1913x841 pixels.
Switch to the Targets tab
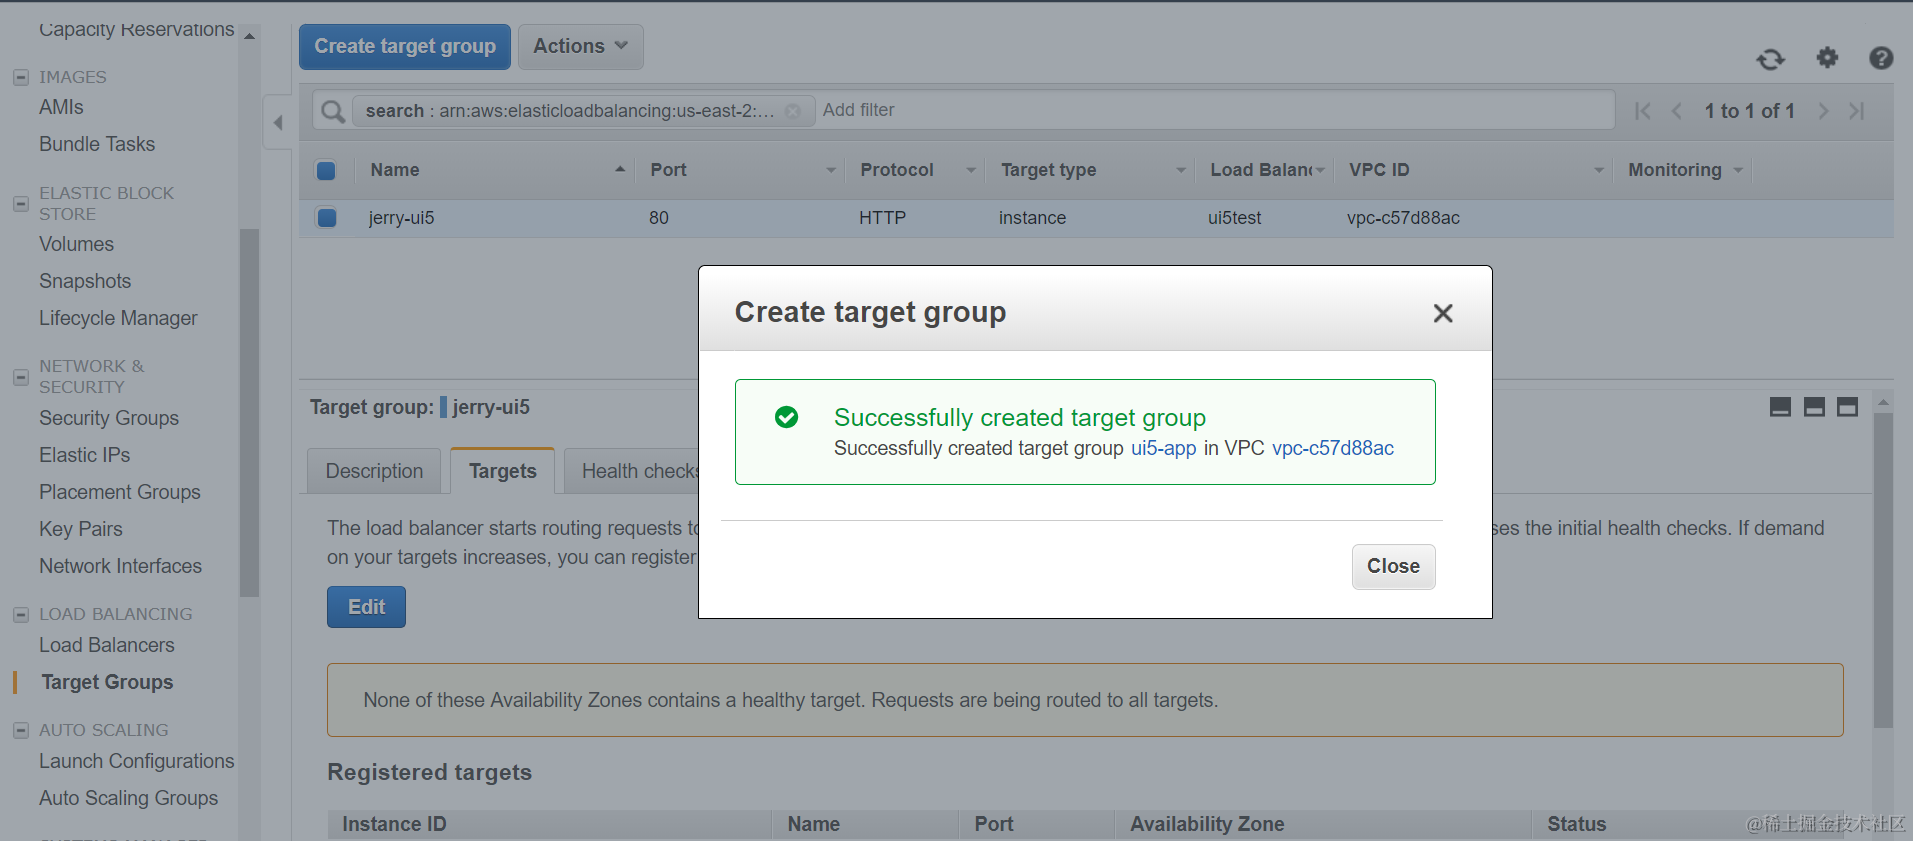coord(502,471)
